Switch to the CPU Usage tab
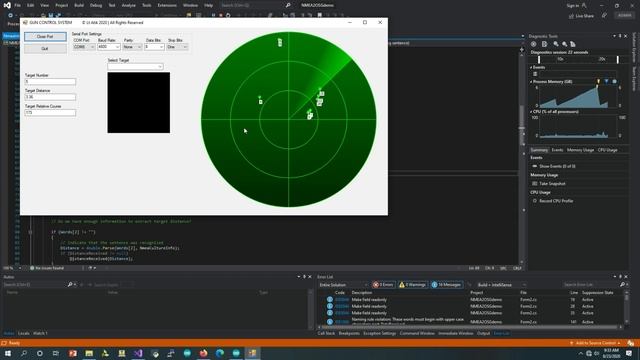The width and height of the screenshot is (640, 360). point(607,150)
